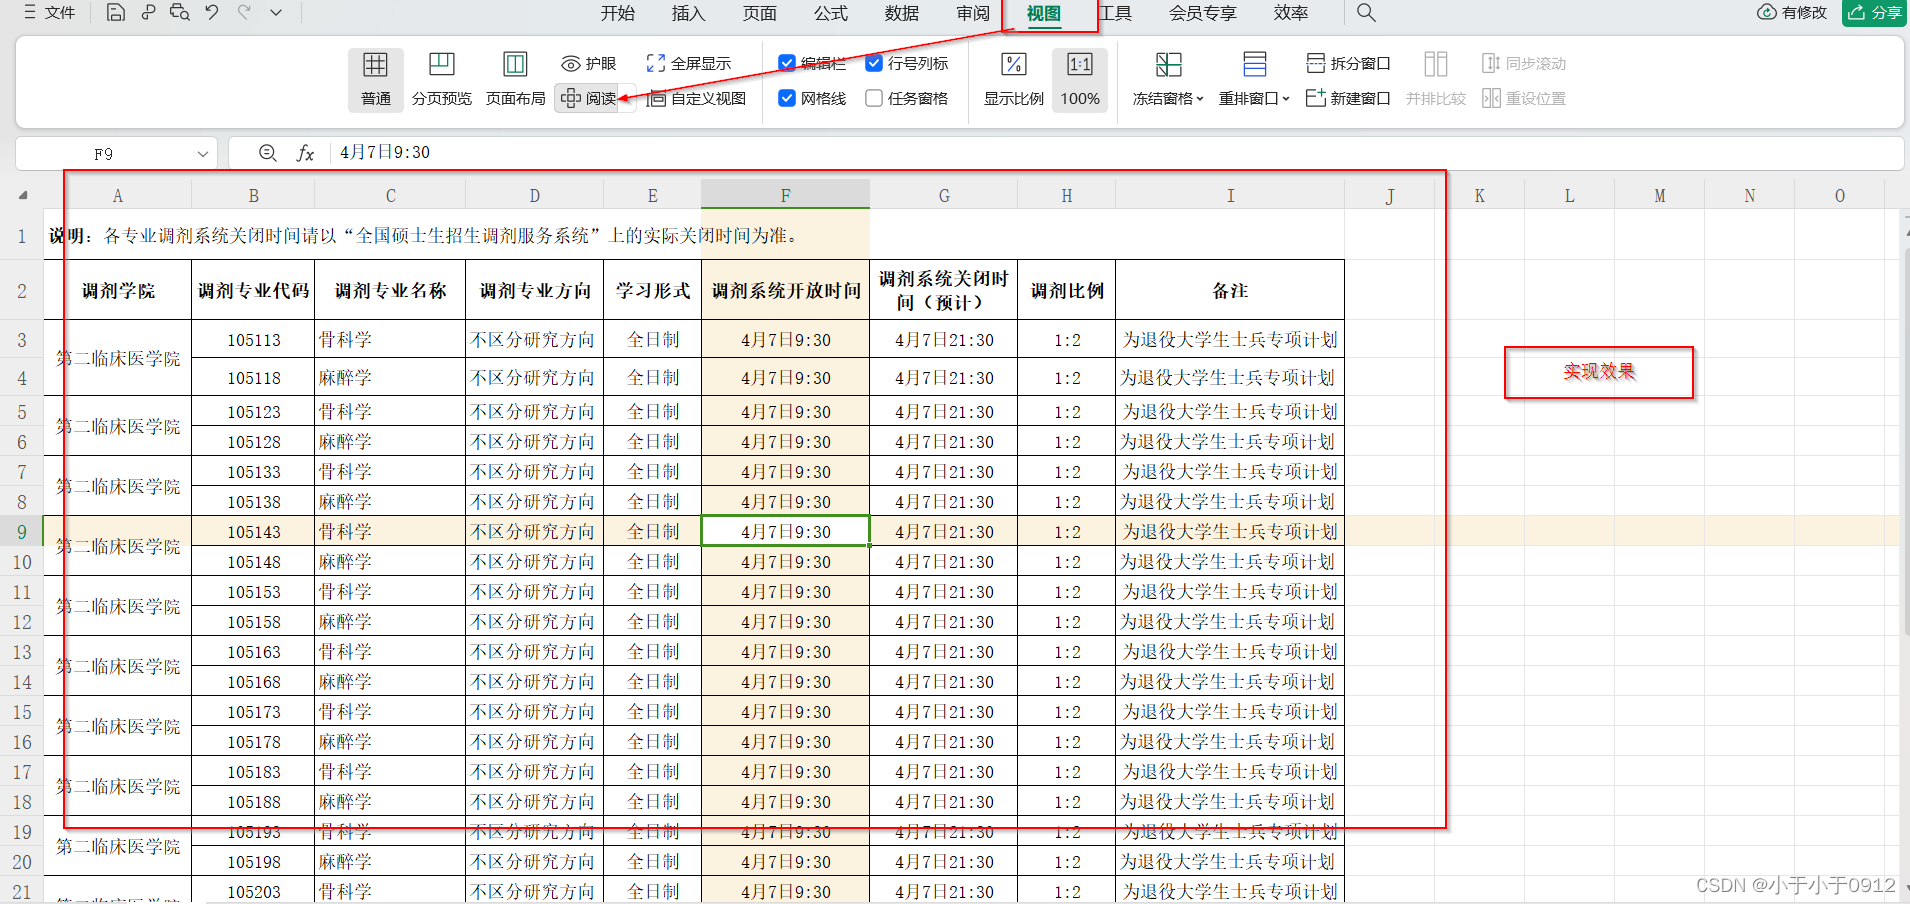Open Custom Views (自定义视图)

[x=697, y=98]
